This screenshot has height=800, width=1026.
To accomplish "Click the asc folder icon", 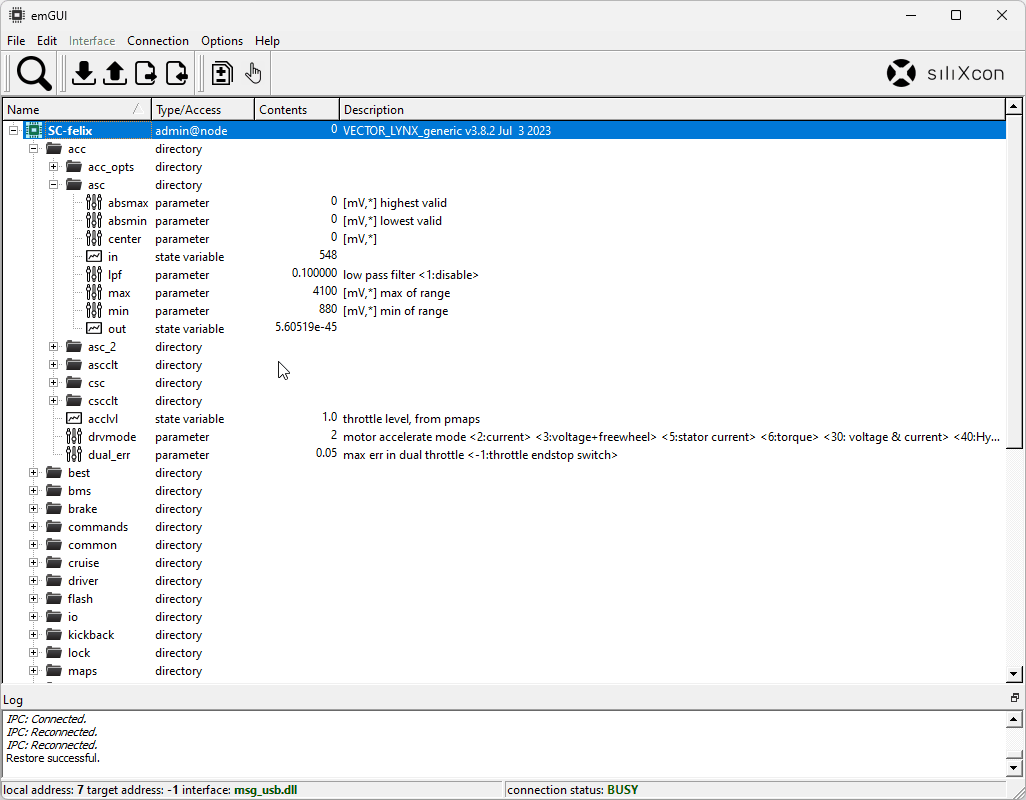I will tap(74, 184).
